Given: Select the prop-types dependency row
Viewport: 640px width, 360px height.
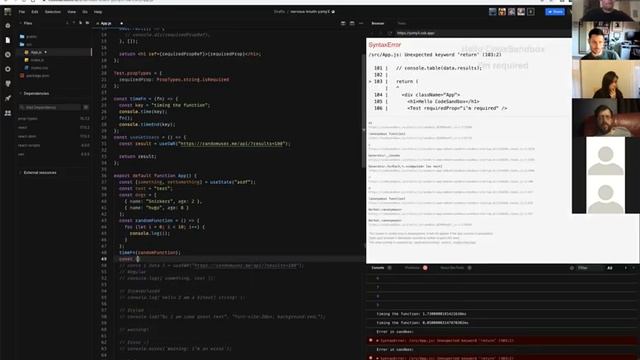Looking at the screenshot, I should click(53, 119).
